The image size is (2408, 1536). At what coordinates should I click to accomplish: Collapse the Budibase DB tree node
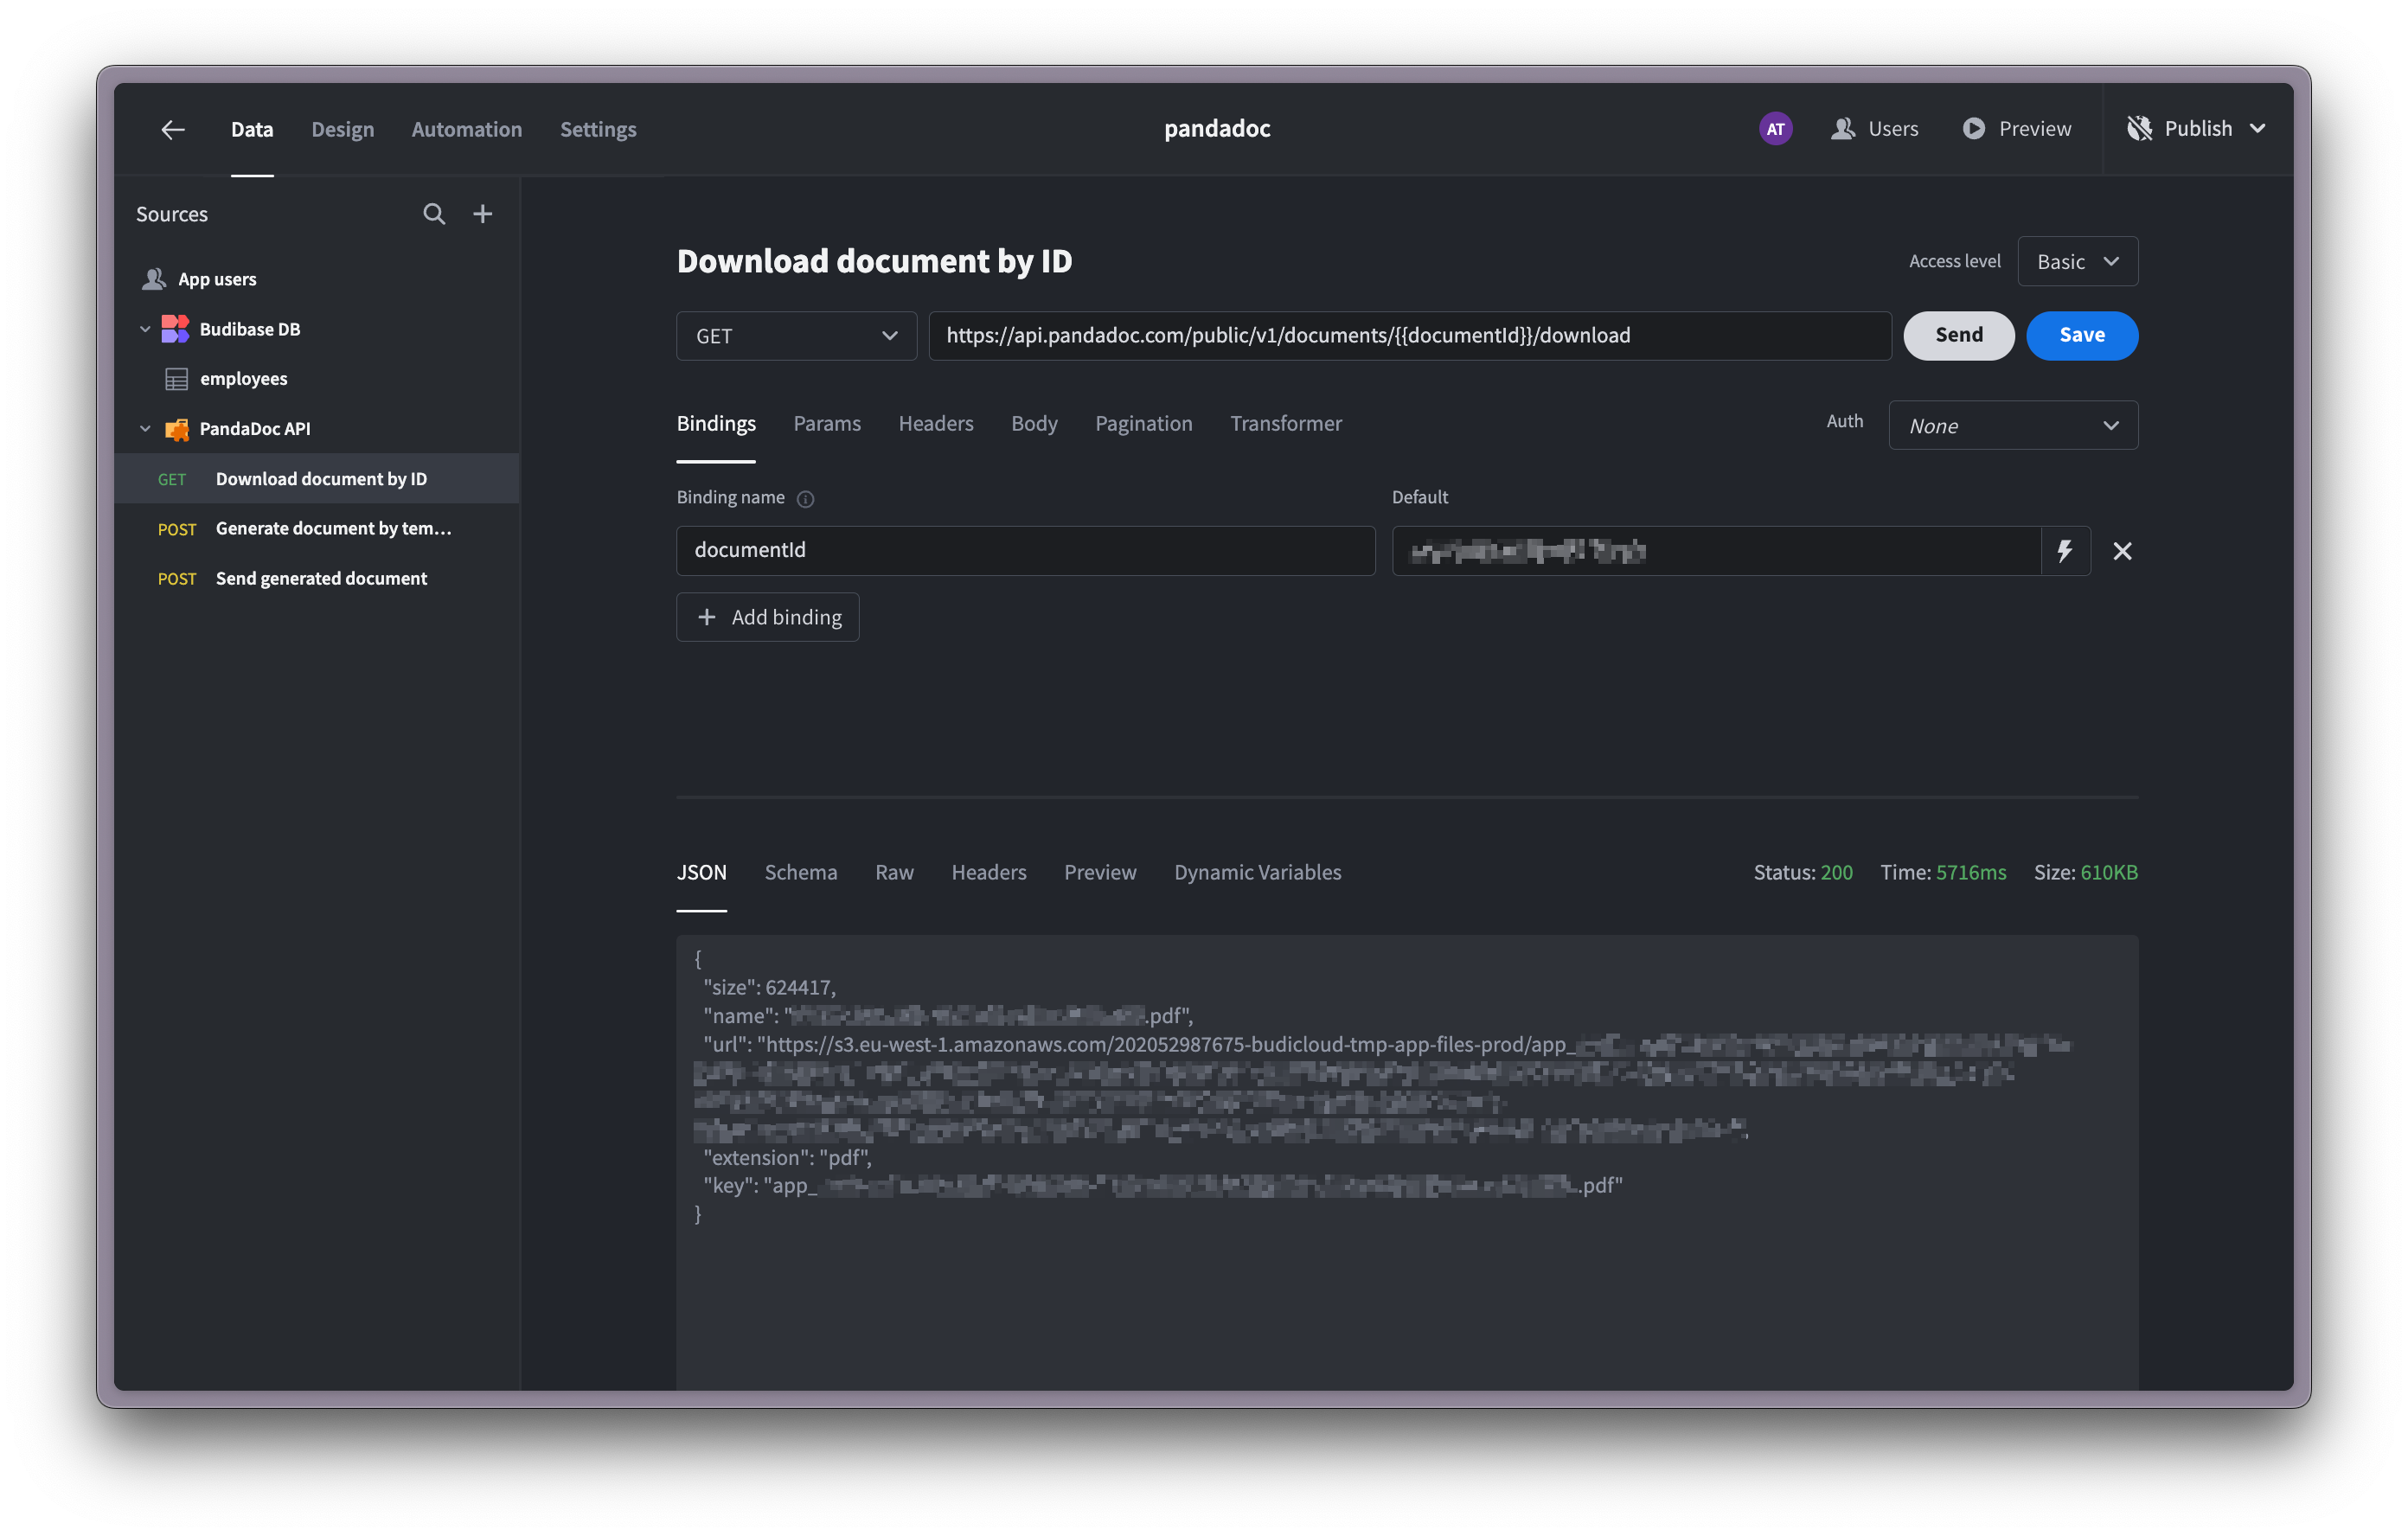point(145,329)
